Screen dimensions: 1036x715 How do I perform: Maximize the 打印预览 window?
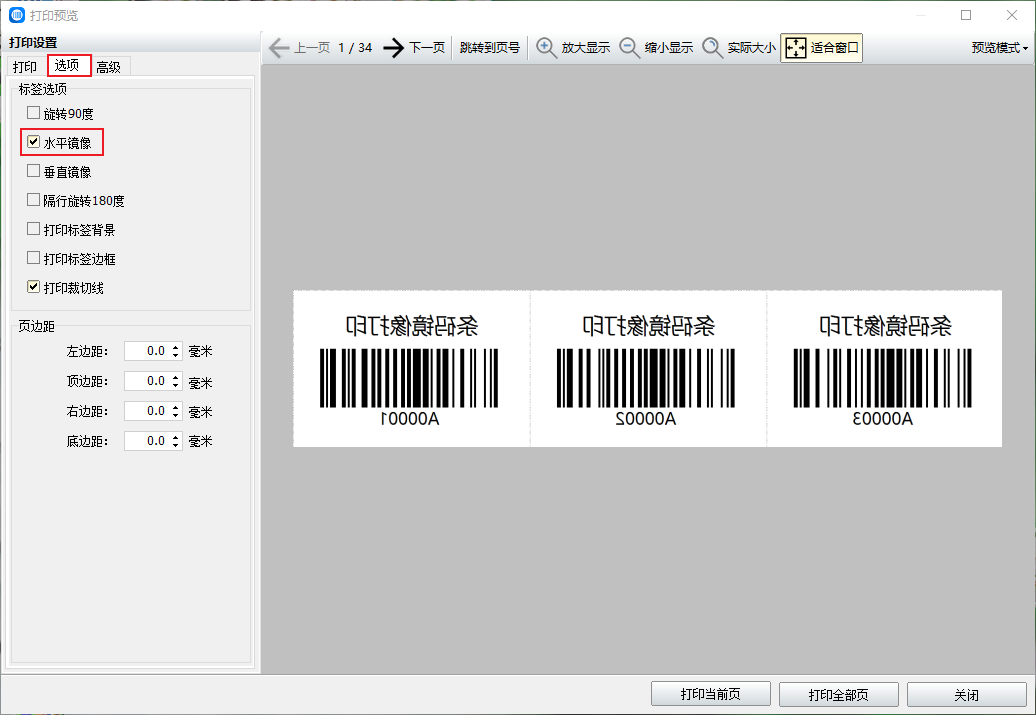(966, 15)
